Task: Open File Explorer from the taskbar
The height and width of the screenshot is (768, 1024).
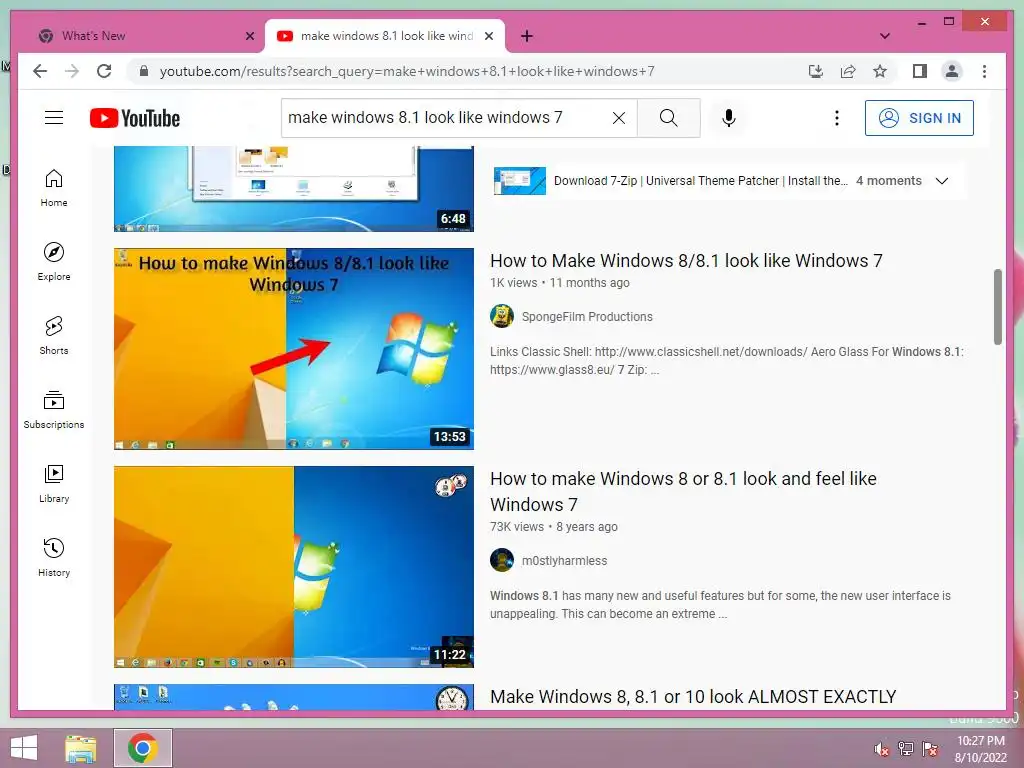Action: click(x=81, y=748)
